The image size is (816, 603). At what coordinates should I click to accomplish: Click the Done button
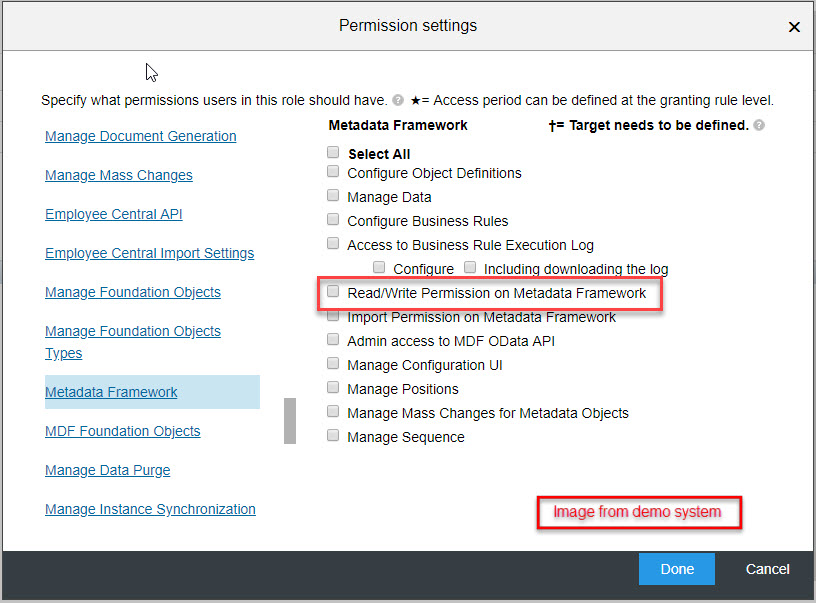pyautogui.click(x=677, y=569)
